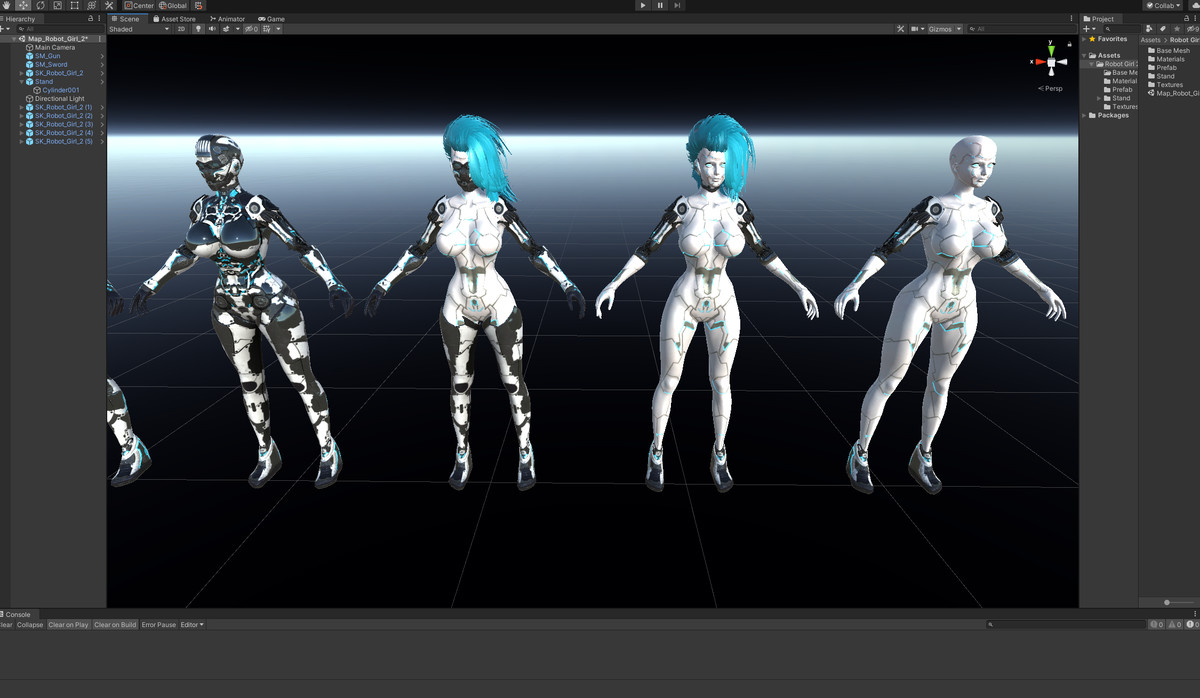1200x698 pixels.
Task: Open custom editor tools in the top toolbar
Action: tap(109, 5)
